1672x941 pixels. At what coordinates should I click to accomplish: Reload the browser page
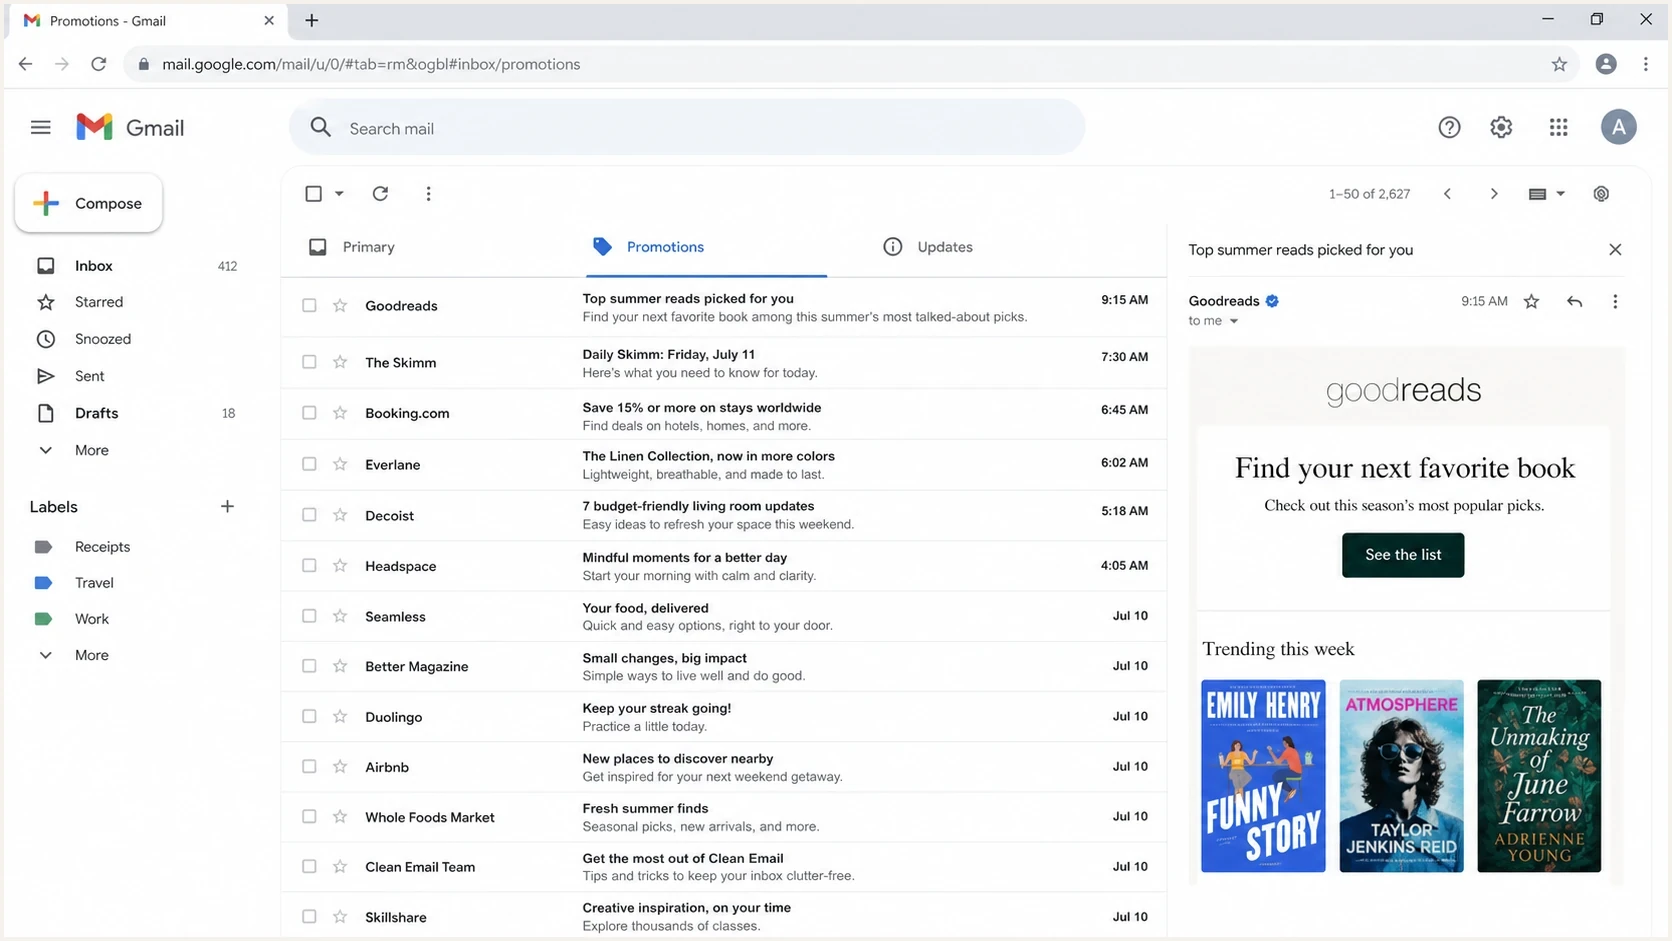[98, 64]
